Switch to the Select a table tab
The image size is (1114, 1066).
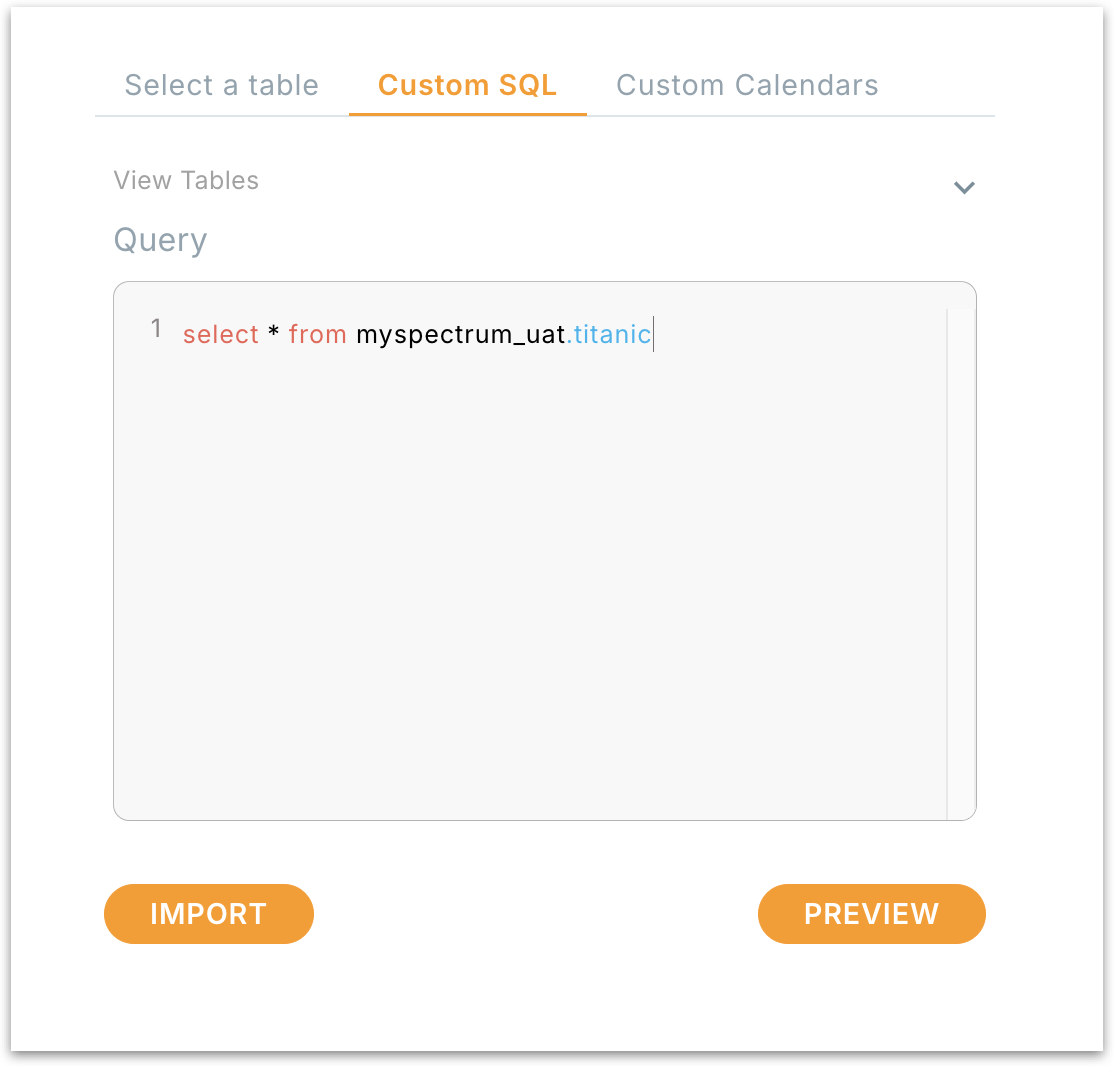coord(221,85)
